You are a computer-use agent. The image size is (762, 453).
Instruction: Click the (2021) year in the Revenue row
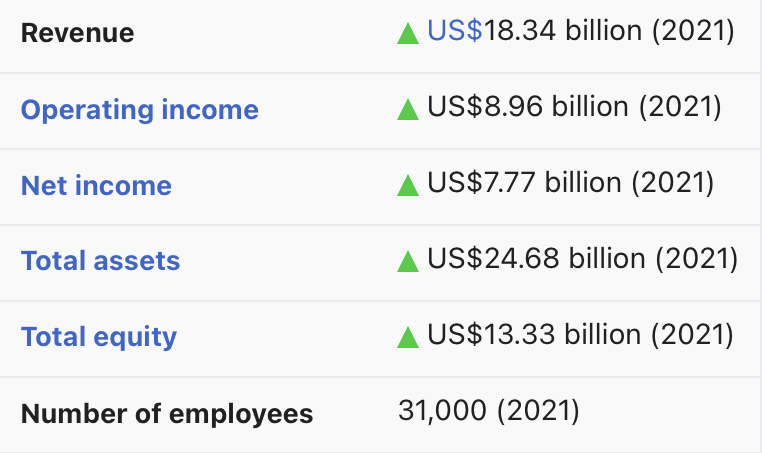point(693,31)
